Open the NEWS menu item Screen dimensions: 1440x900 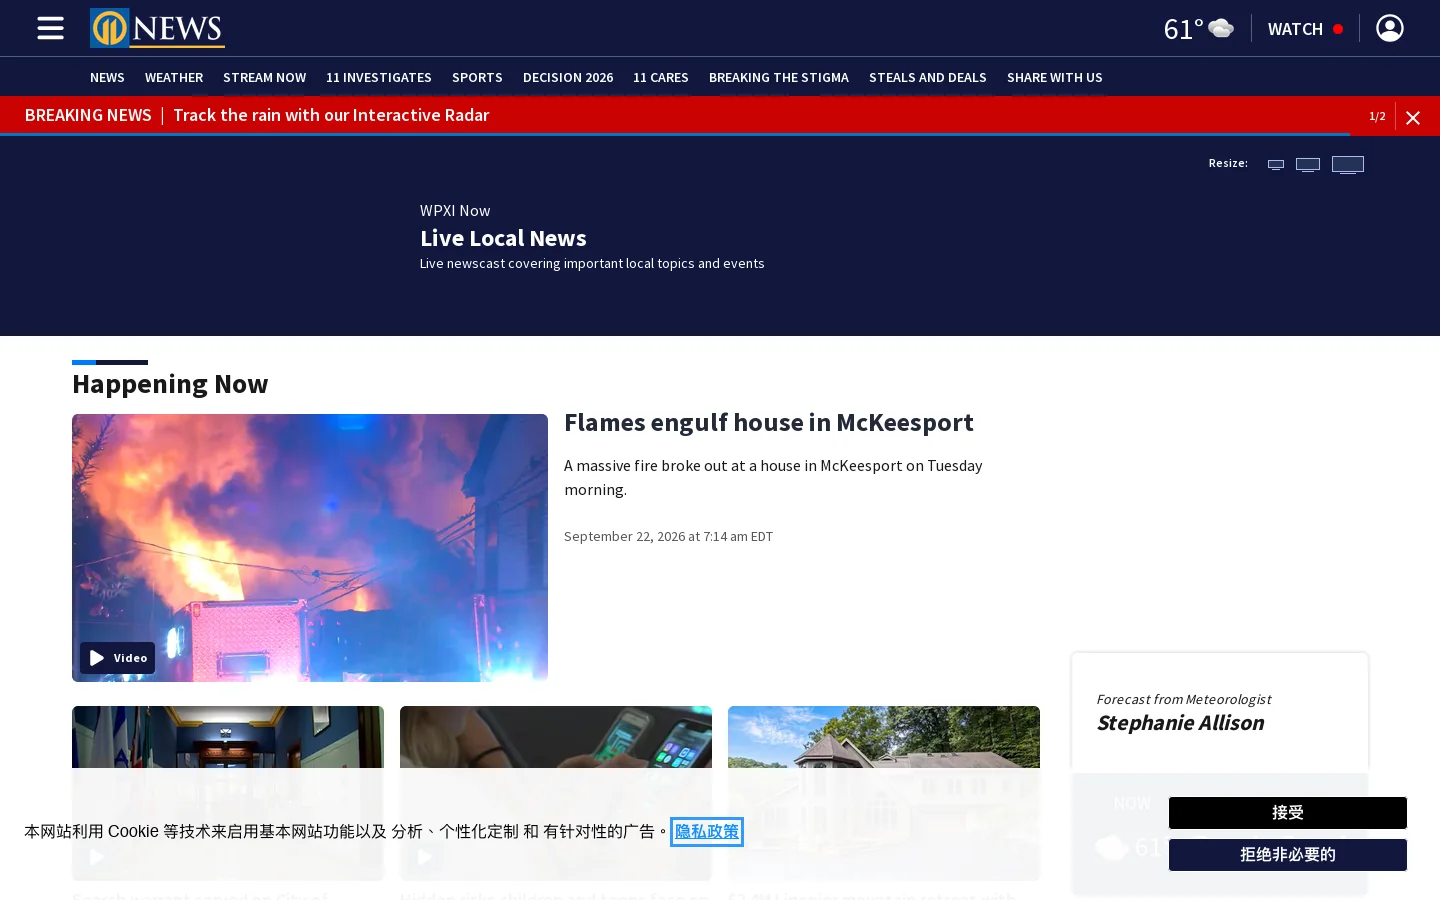(x=107, y=77)
